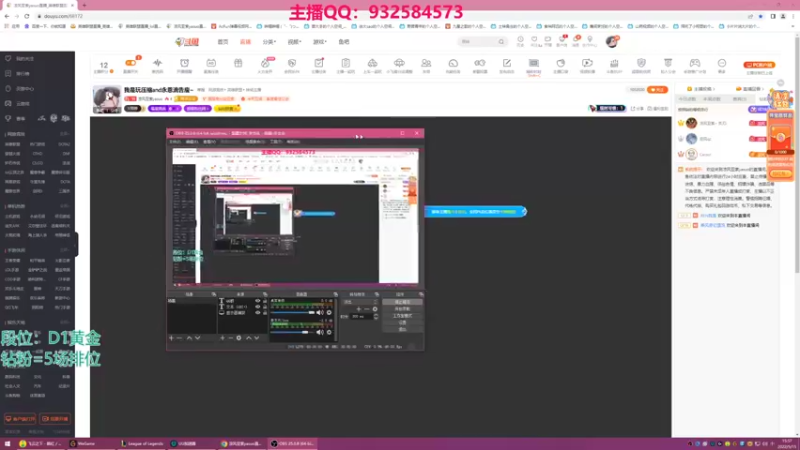Click the video playback icon in toolbar

(x=587, y=63)
